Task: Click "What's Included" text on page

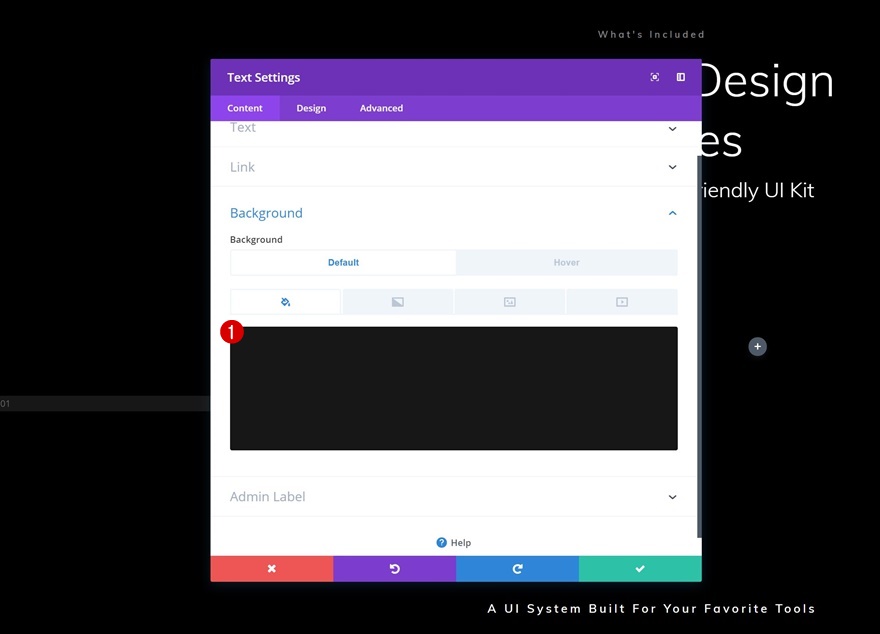Action: click(x=651, y=35)
